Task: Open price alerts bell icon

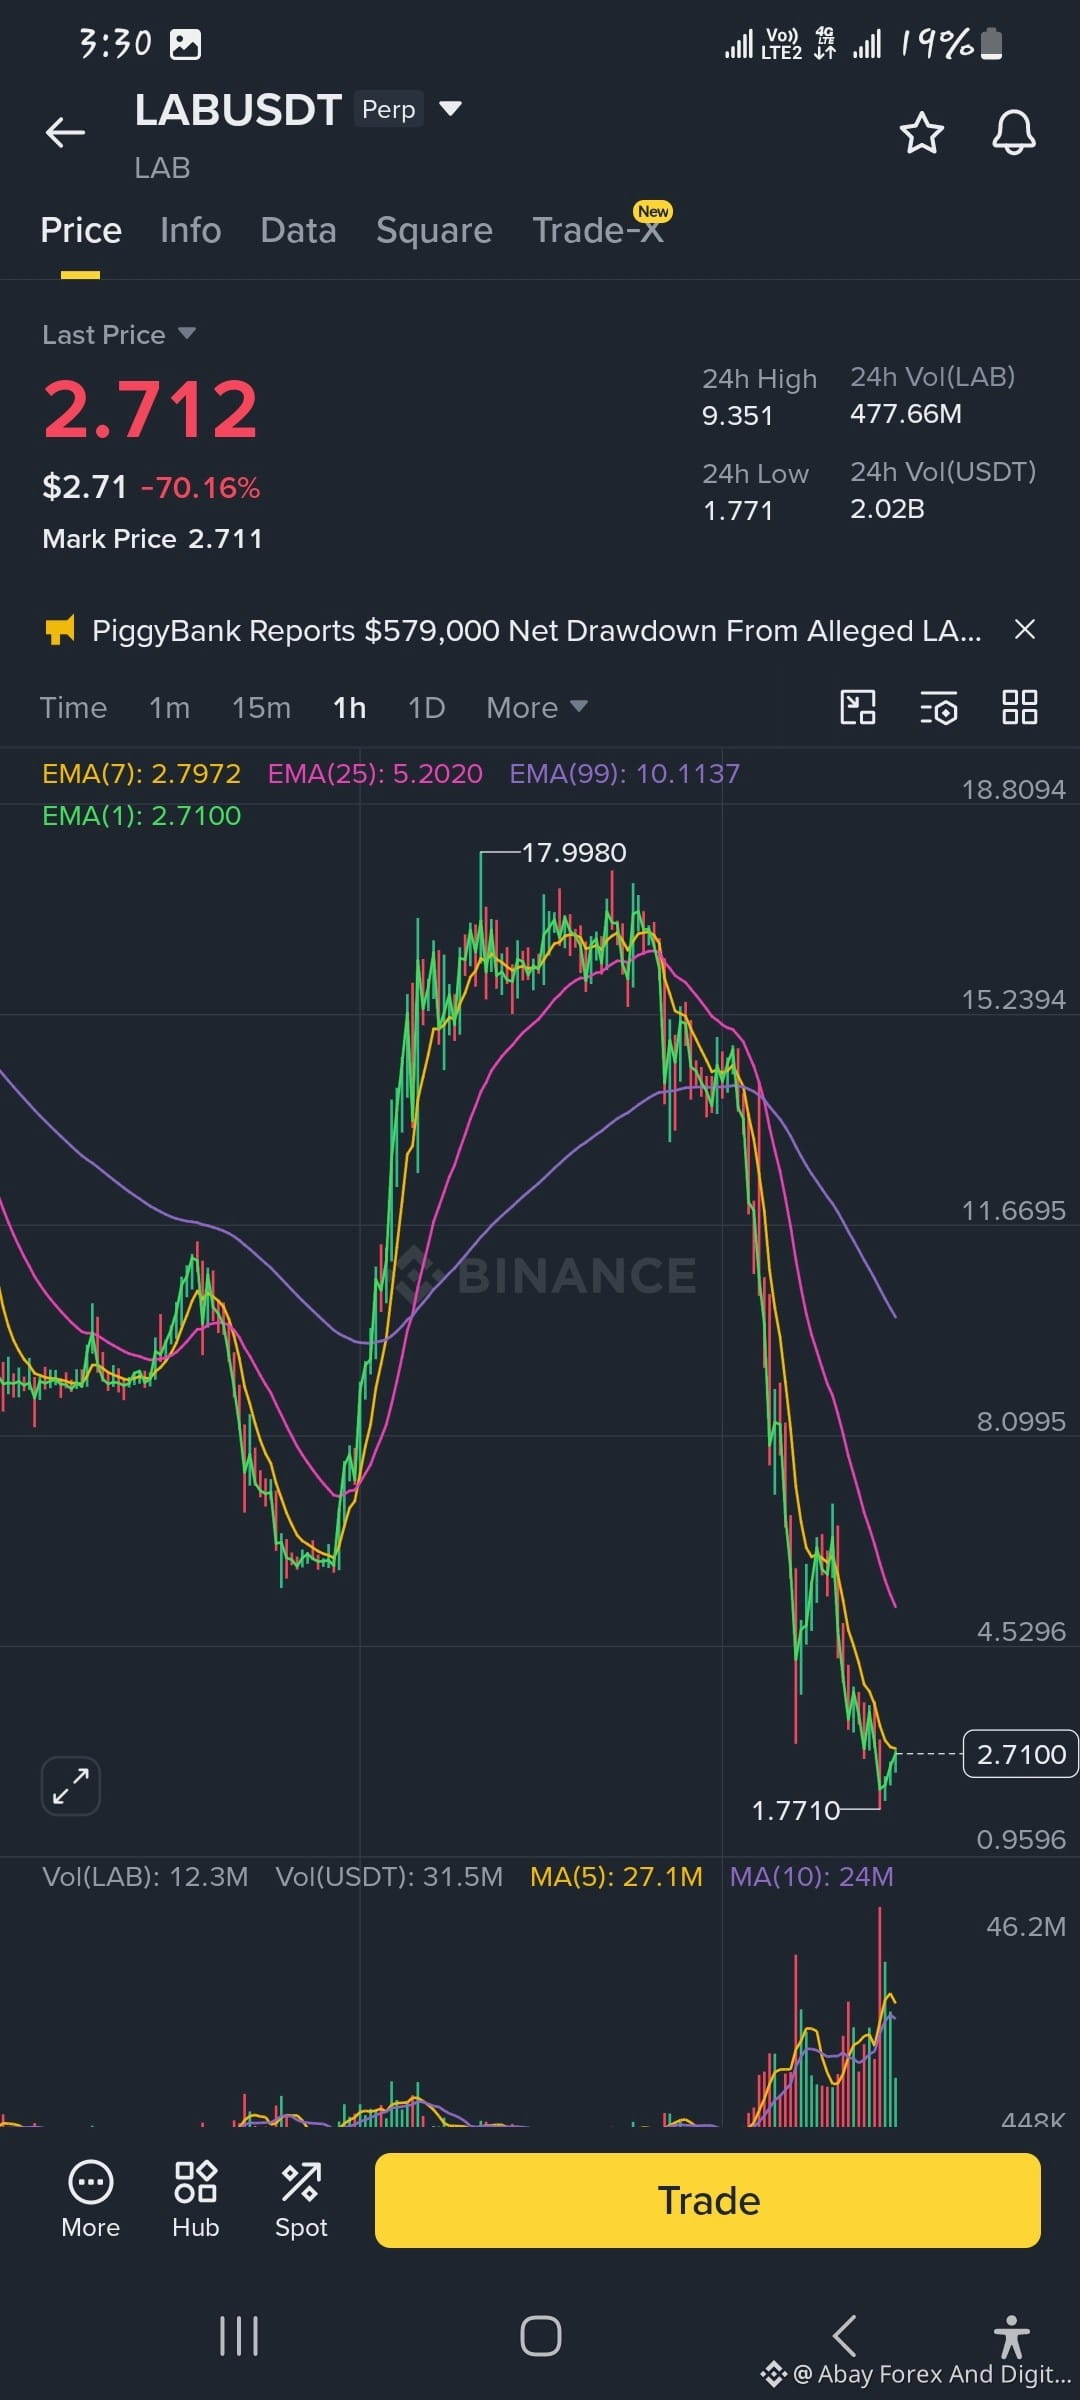Action: pyautogui.click(x=1013, y=132)
